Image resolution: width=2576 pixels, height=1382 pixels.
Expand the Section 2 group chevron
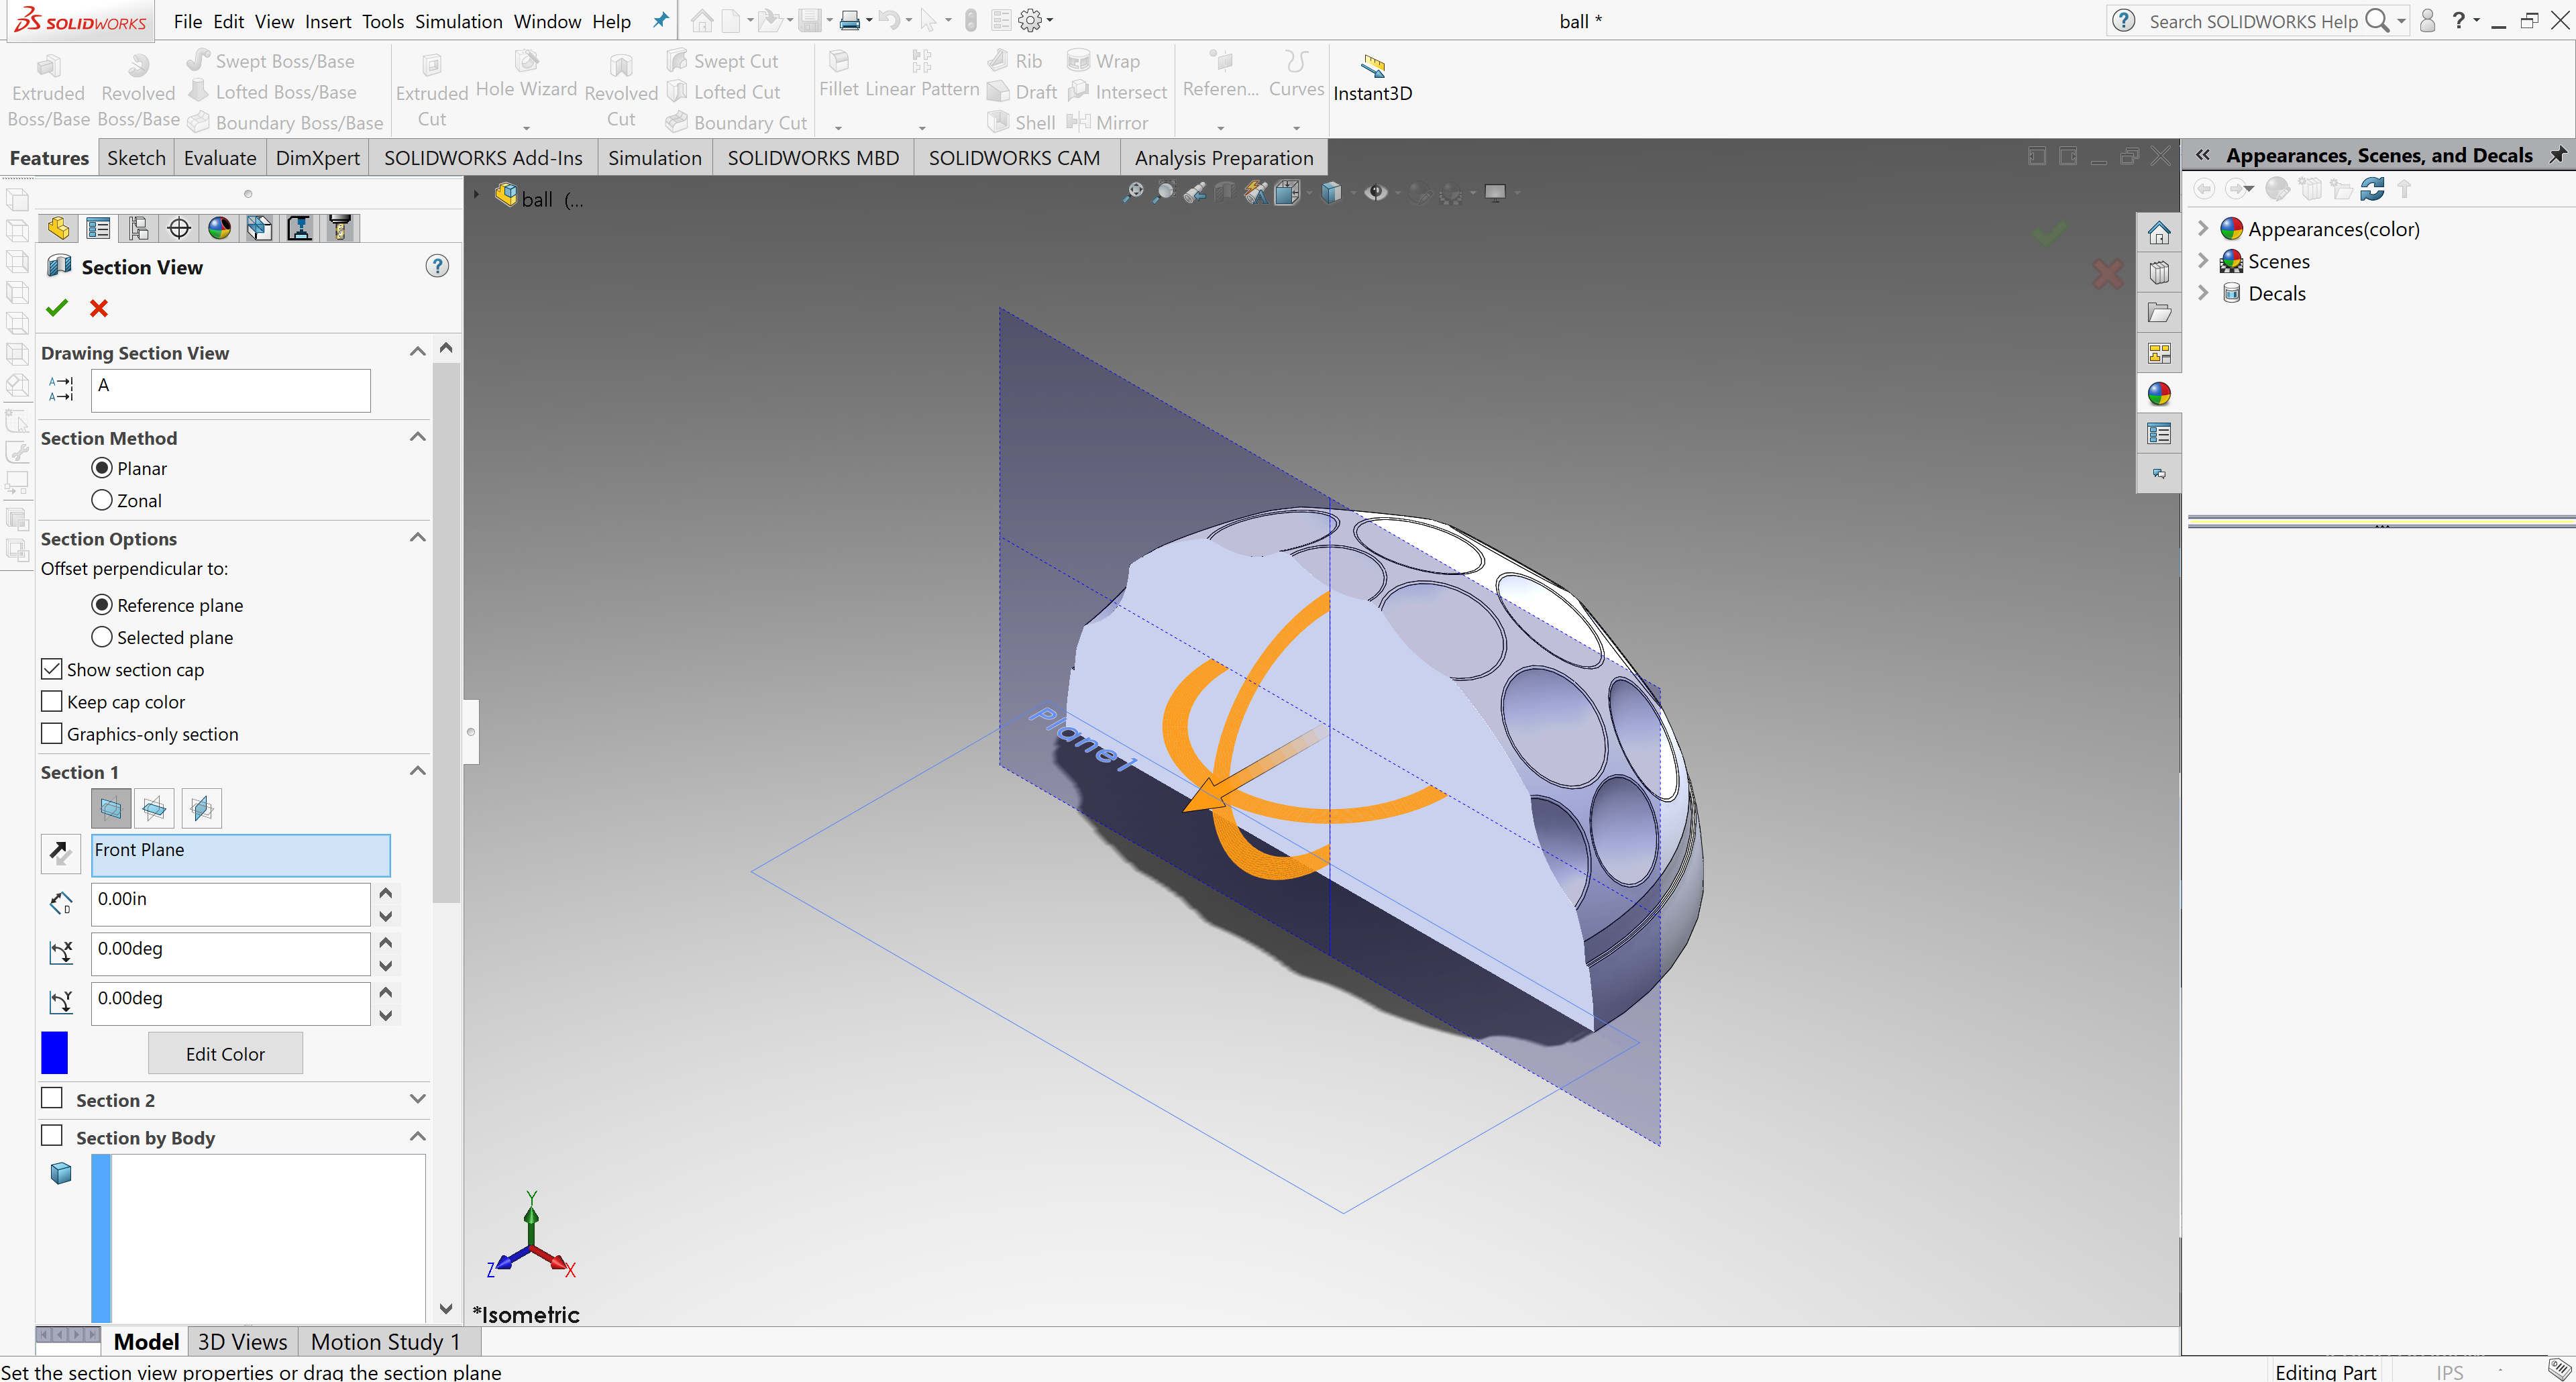click(418, 1099)
